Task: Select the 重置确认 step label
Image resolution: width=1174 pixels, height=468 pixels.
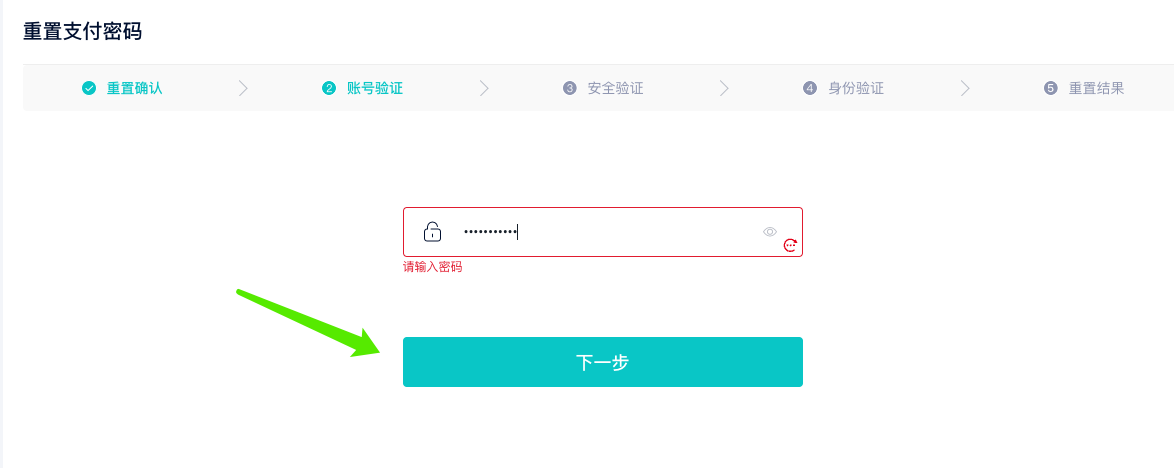Action: (135, 88)
